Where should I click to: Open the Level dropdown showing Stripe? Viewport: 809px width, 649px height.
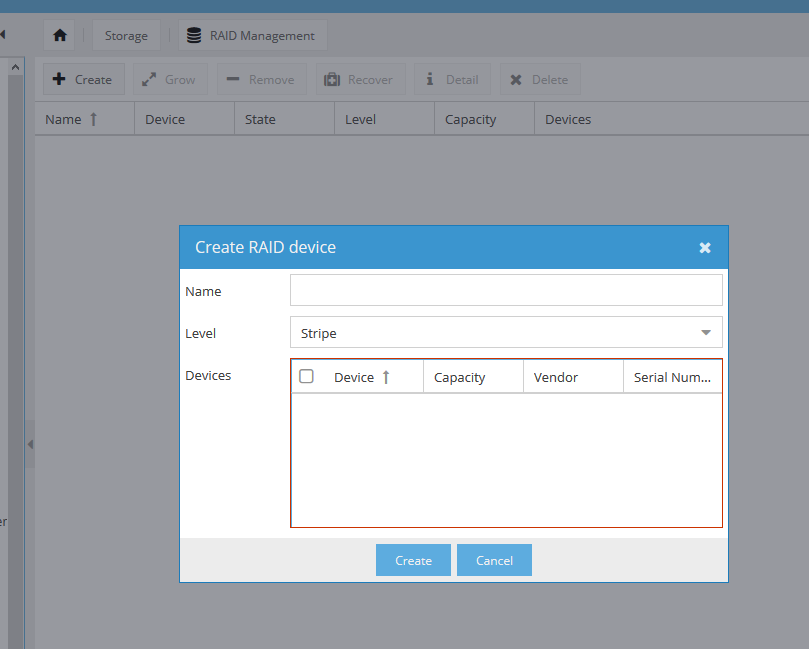[506, 333]
